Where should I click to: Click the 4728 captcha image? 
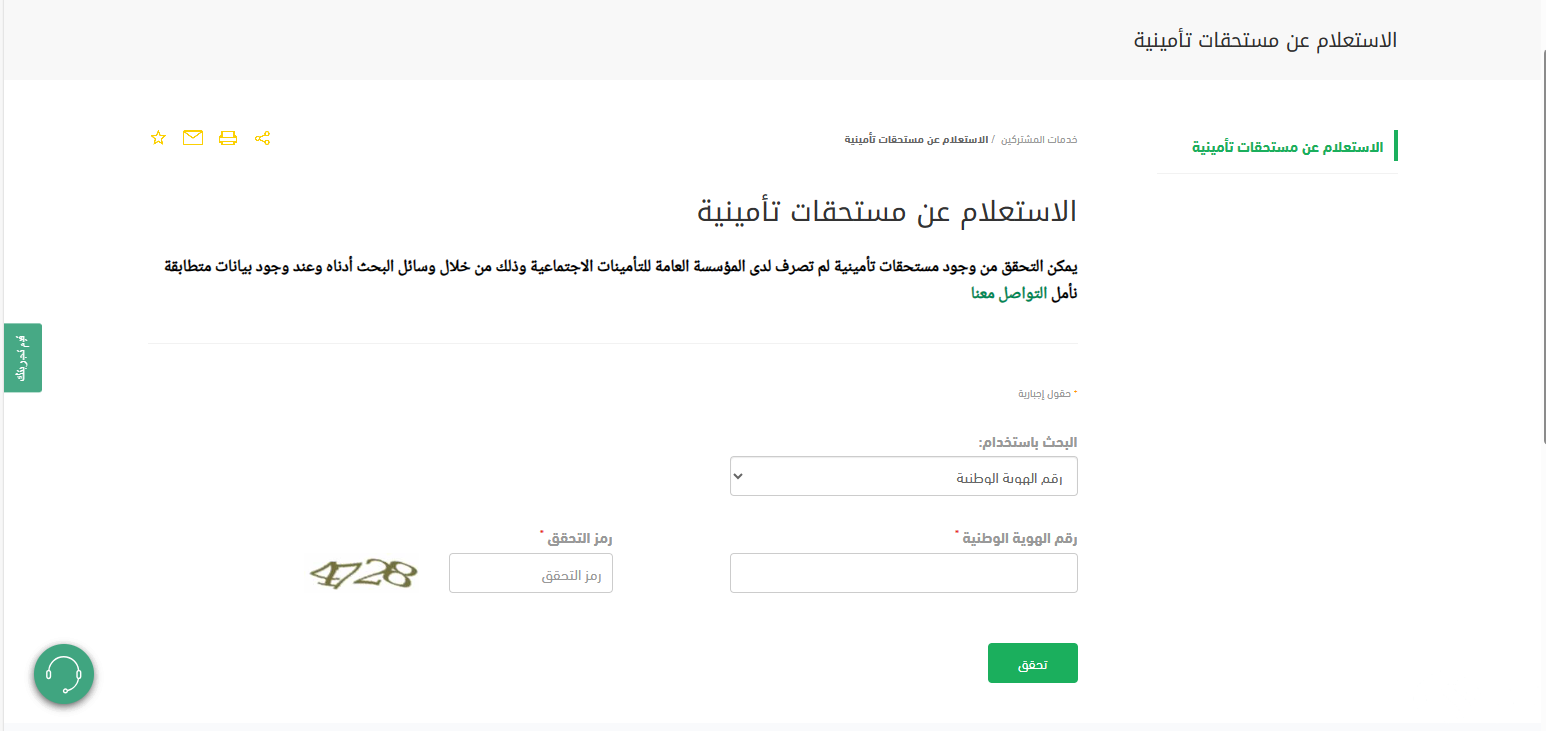pos(362,574)
